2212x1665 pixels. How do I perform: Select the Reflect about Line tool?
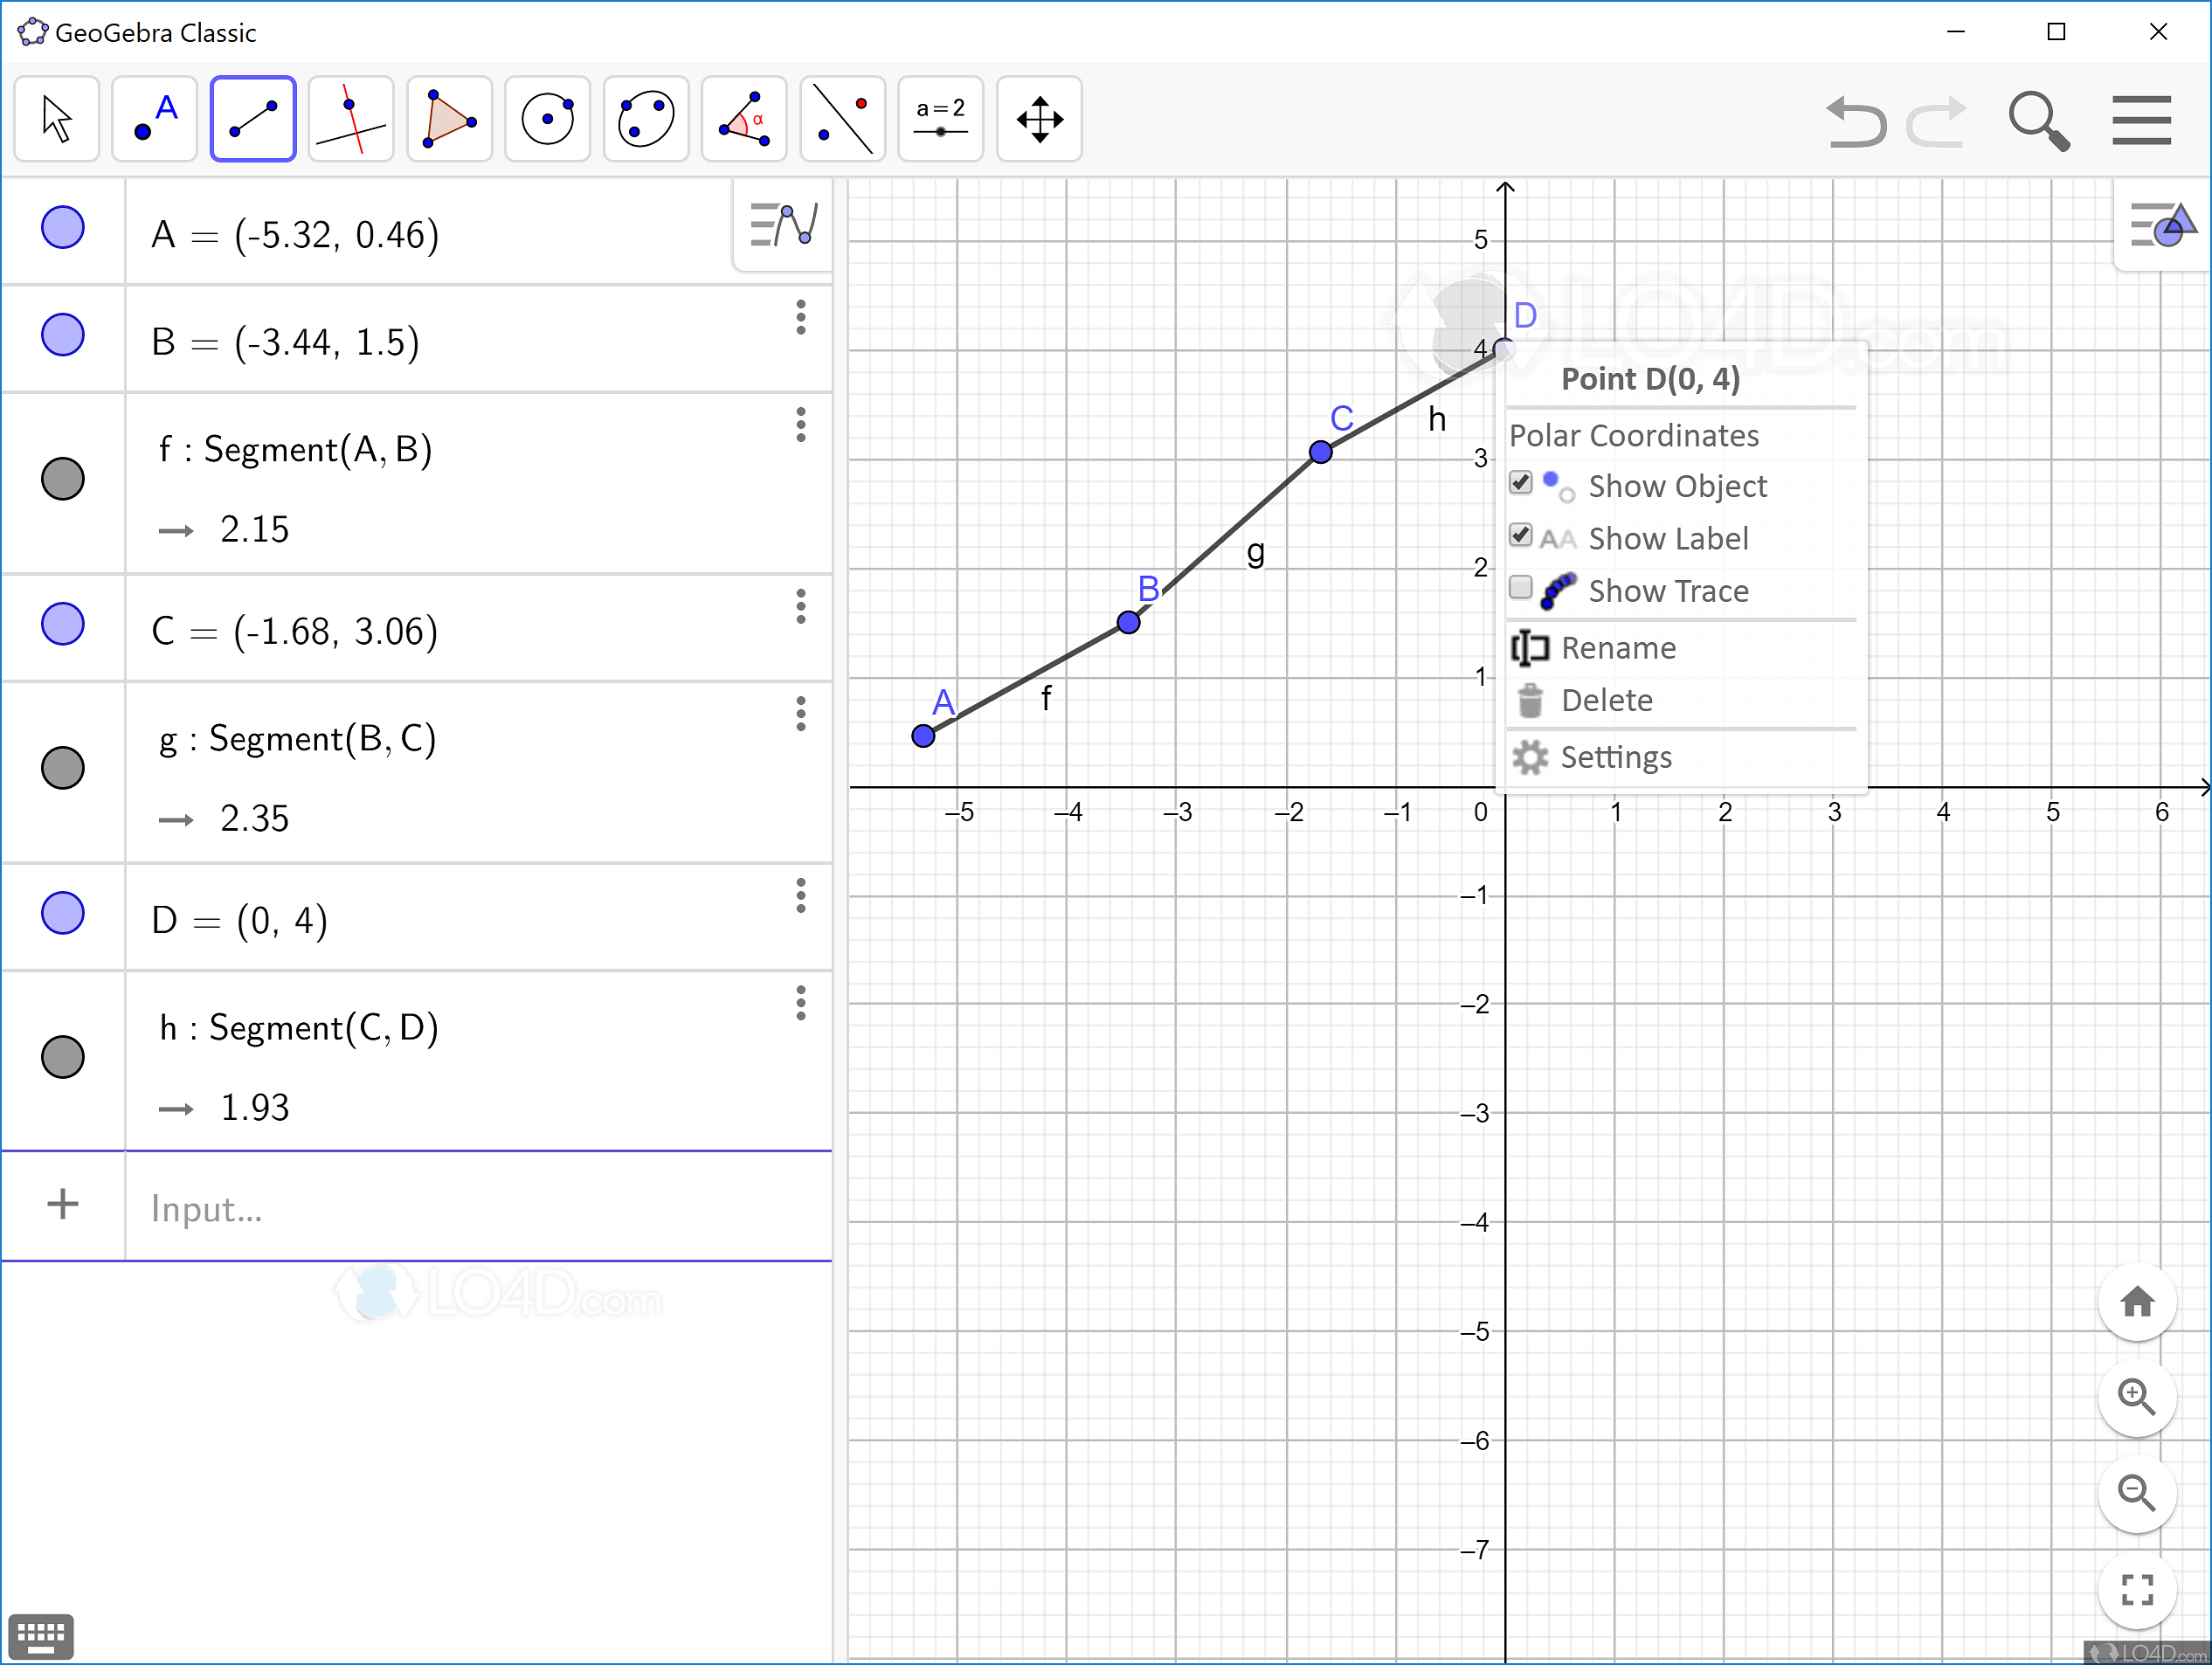(842, 119)
